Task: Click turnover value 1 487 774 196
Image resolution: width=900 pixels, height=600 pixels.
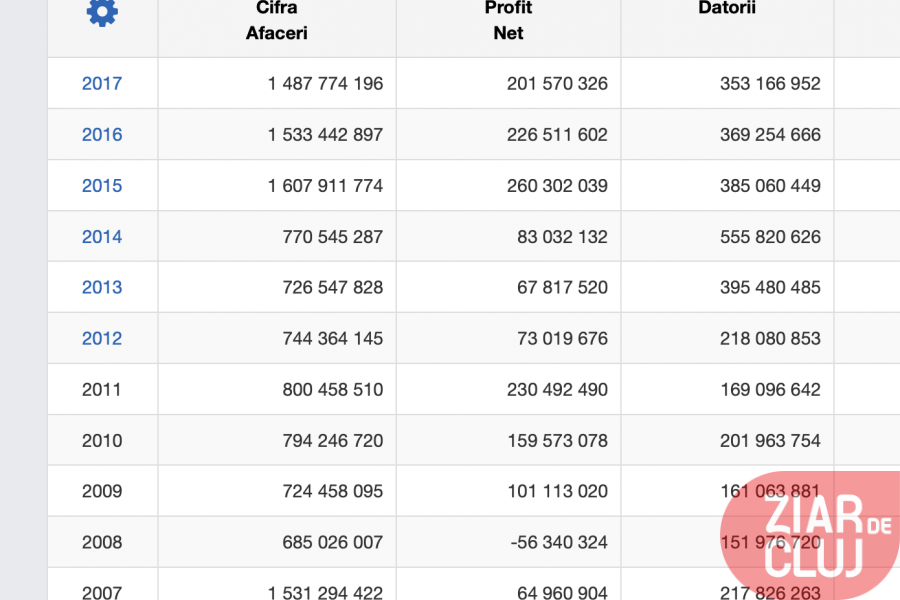Action: coord(325,83)
